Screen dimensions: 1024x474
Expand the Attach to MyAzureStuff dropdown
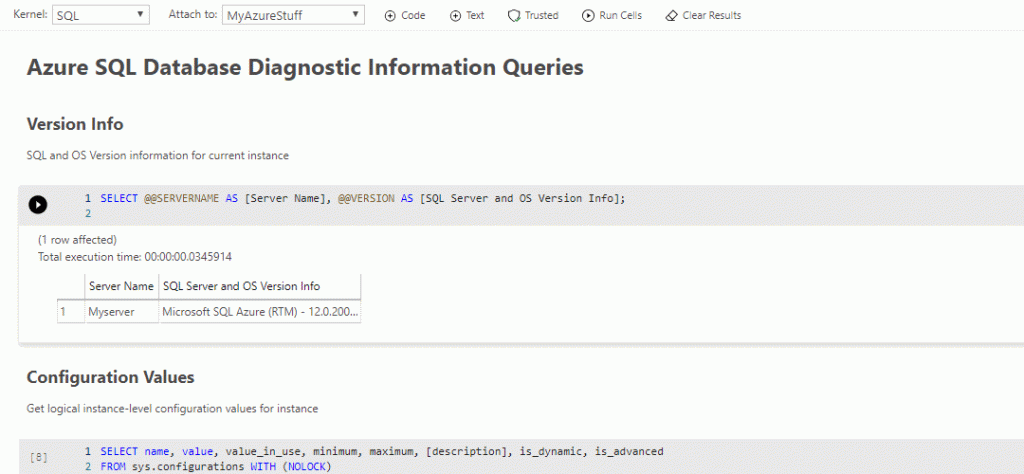pos(293,16)
